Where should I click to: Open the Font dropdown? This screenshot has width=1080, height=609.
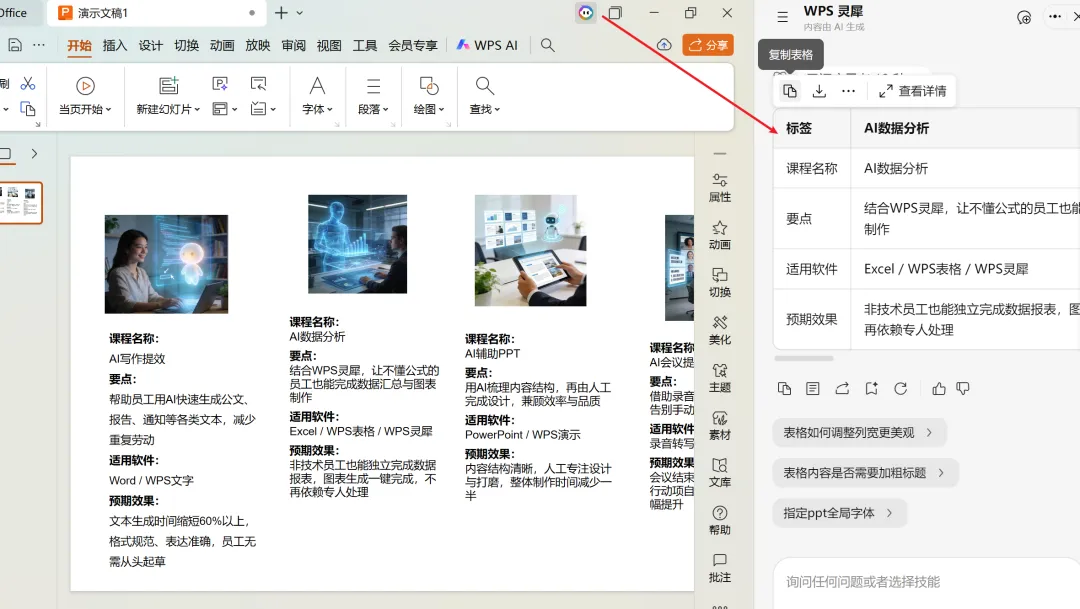pos(317,109)
